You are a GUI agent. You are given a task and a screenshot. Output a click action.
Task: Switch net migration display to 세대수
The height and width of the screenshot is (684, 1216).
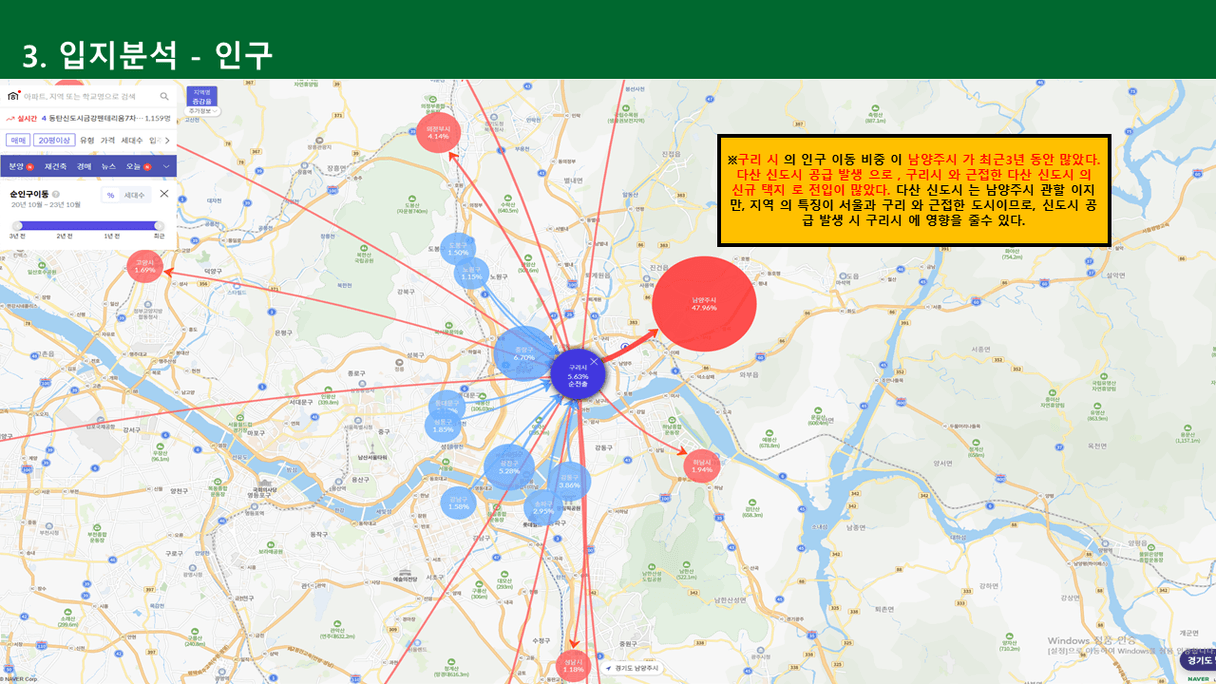[134, 195]
